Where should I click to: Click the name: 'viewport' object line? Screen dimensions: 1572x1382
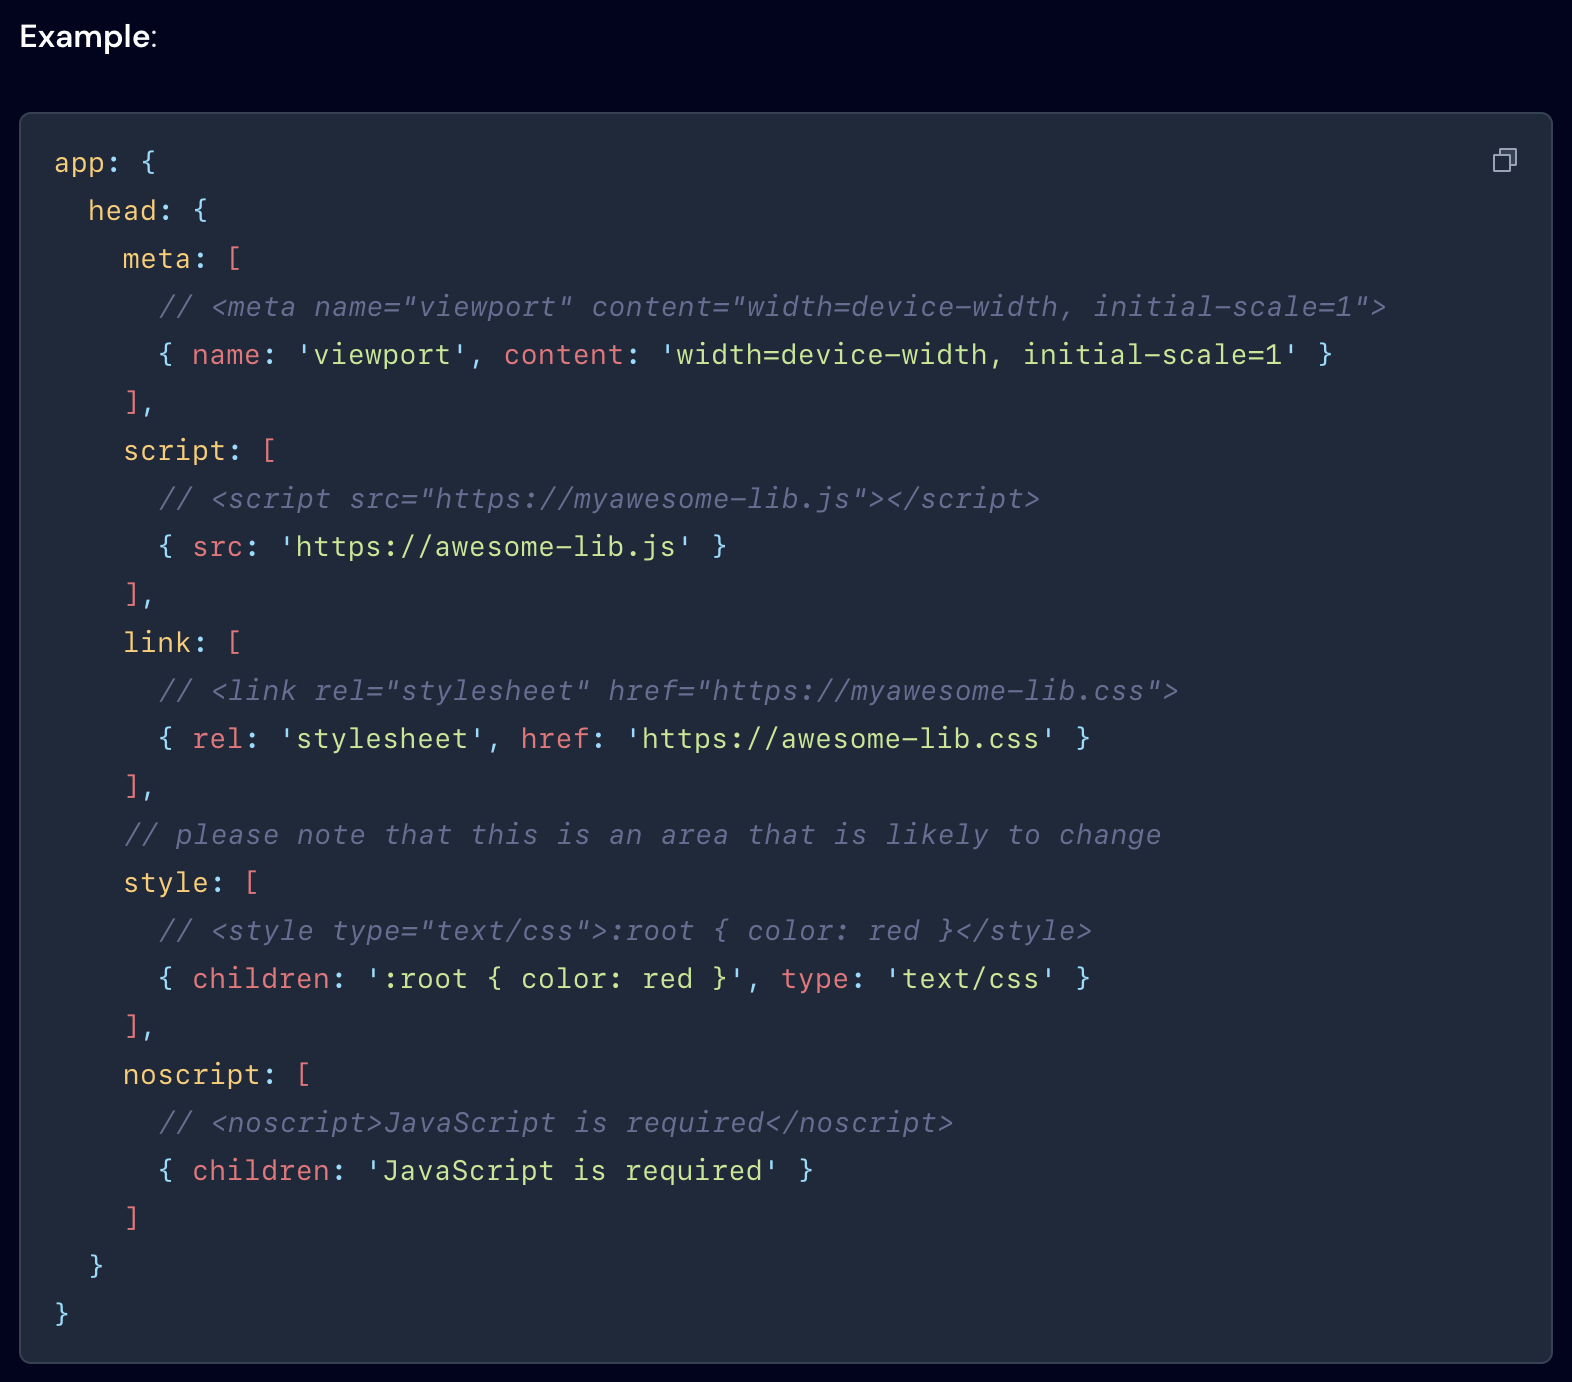(745, 354)
